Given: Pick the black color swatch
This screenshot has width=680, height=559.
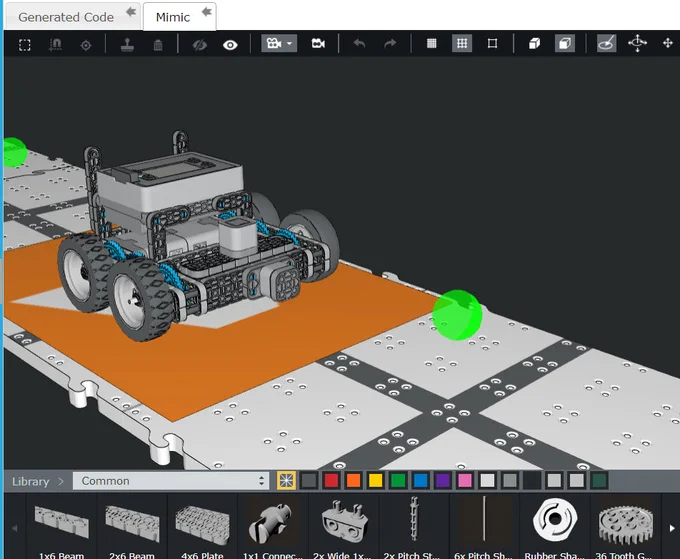Looking at the screenshot, I should pyautogui.click(x=532, y=481).
